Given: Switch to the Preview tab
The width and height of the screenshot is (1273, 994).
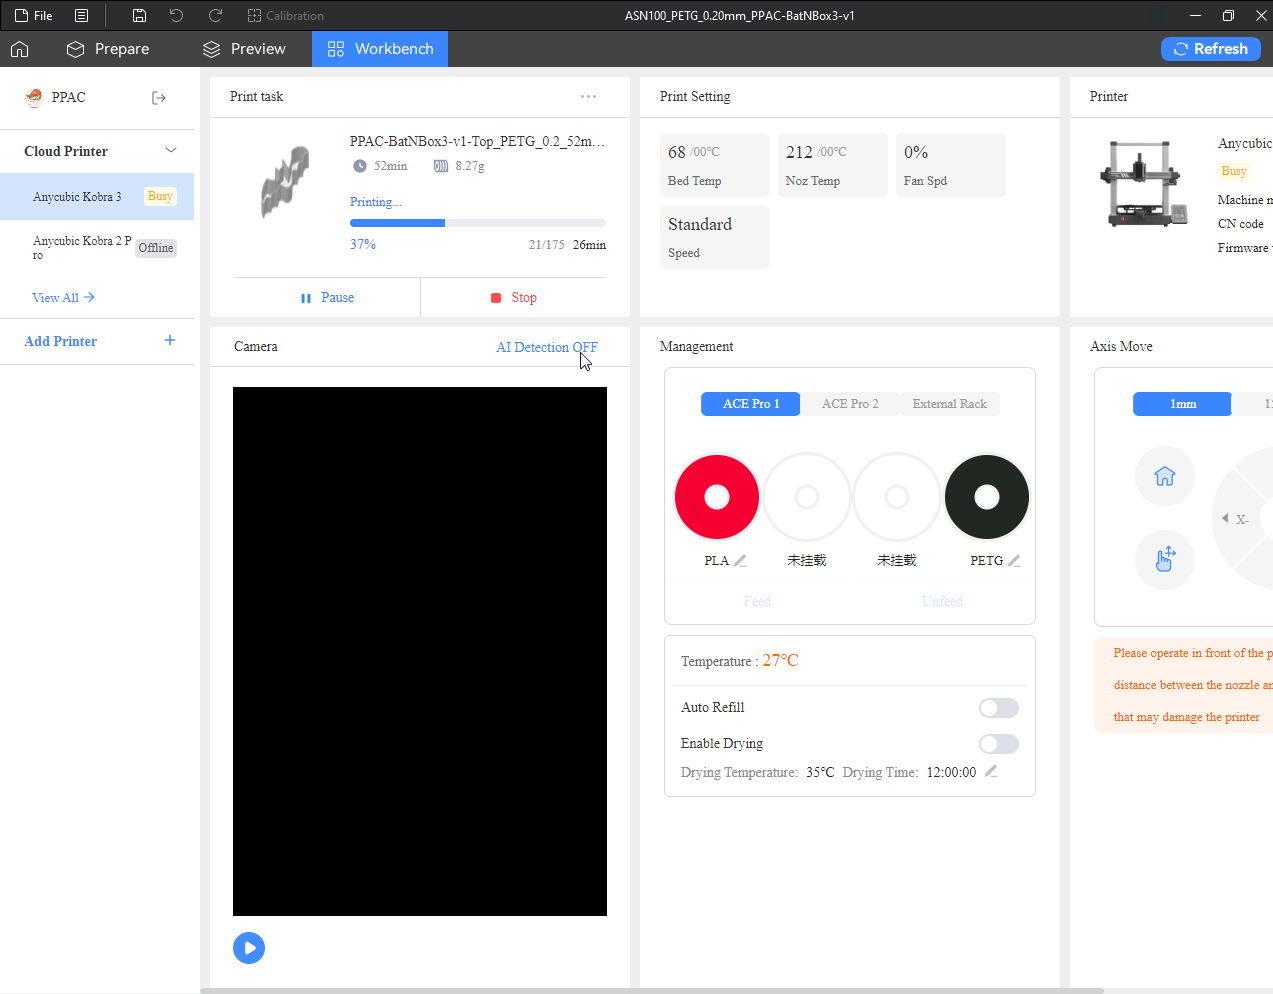Looking at the screenshot, I should click(x=244, y=49).
